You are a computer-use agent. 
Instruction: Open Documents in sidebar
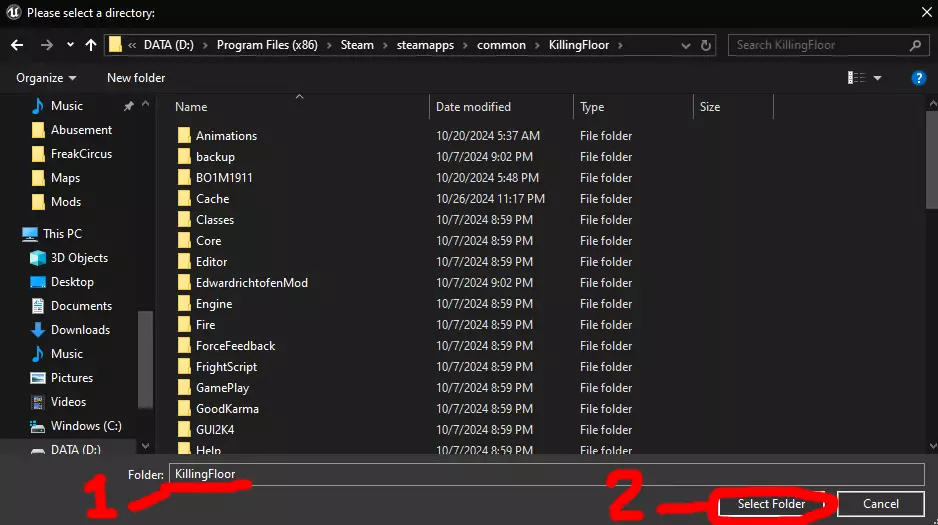coord(81,306)
